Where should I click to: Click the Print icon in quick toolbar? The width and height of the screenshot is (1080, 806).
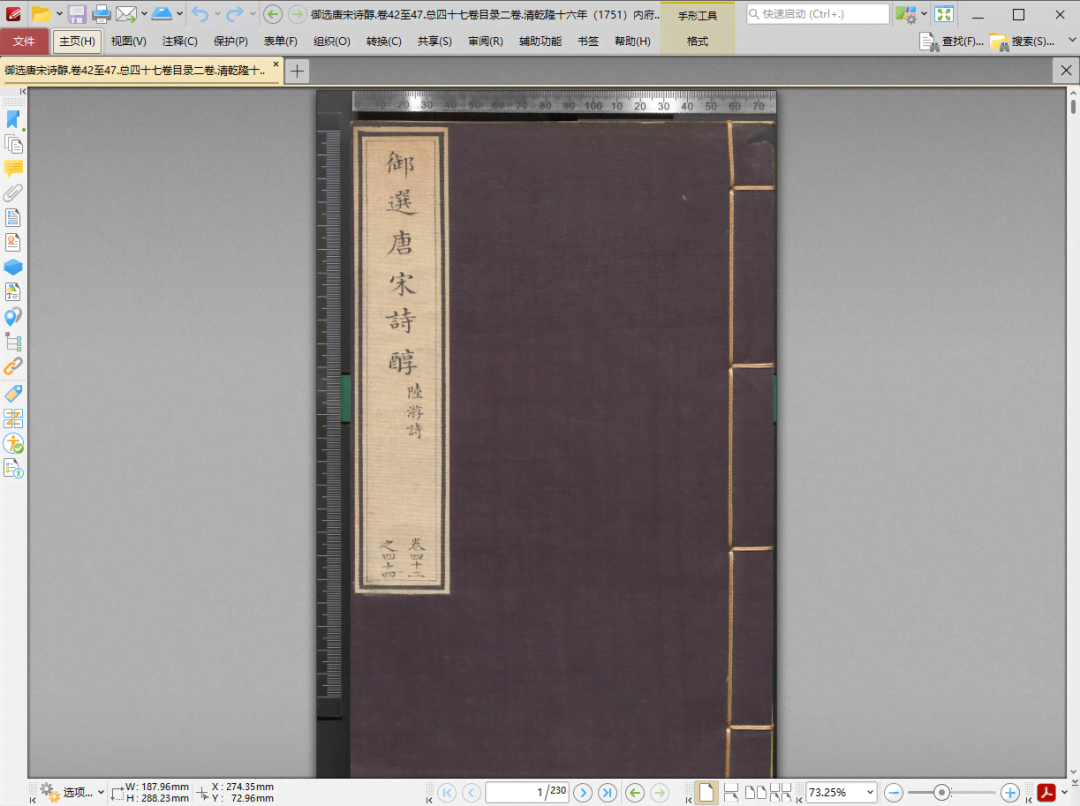pyautogui.click(x=101, y=14)
